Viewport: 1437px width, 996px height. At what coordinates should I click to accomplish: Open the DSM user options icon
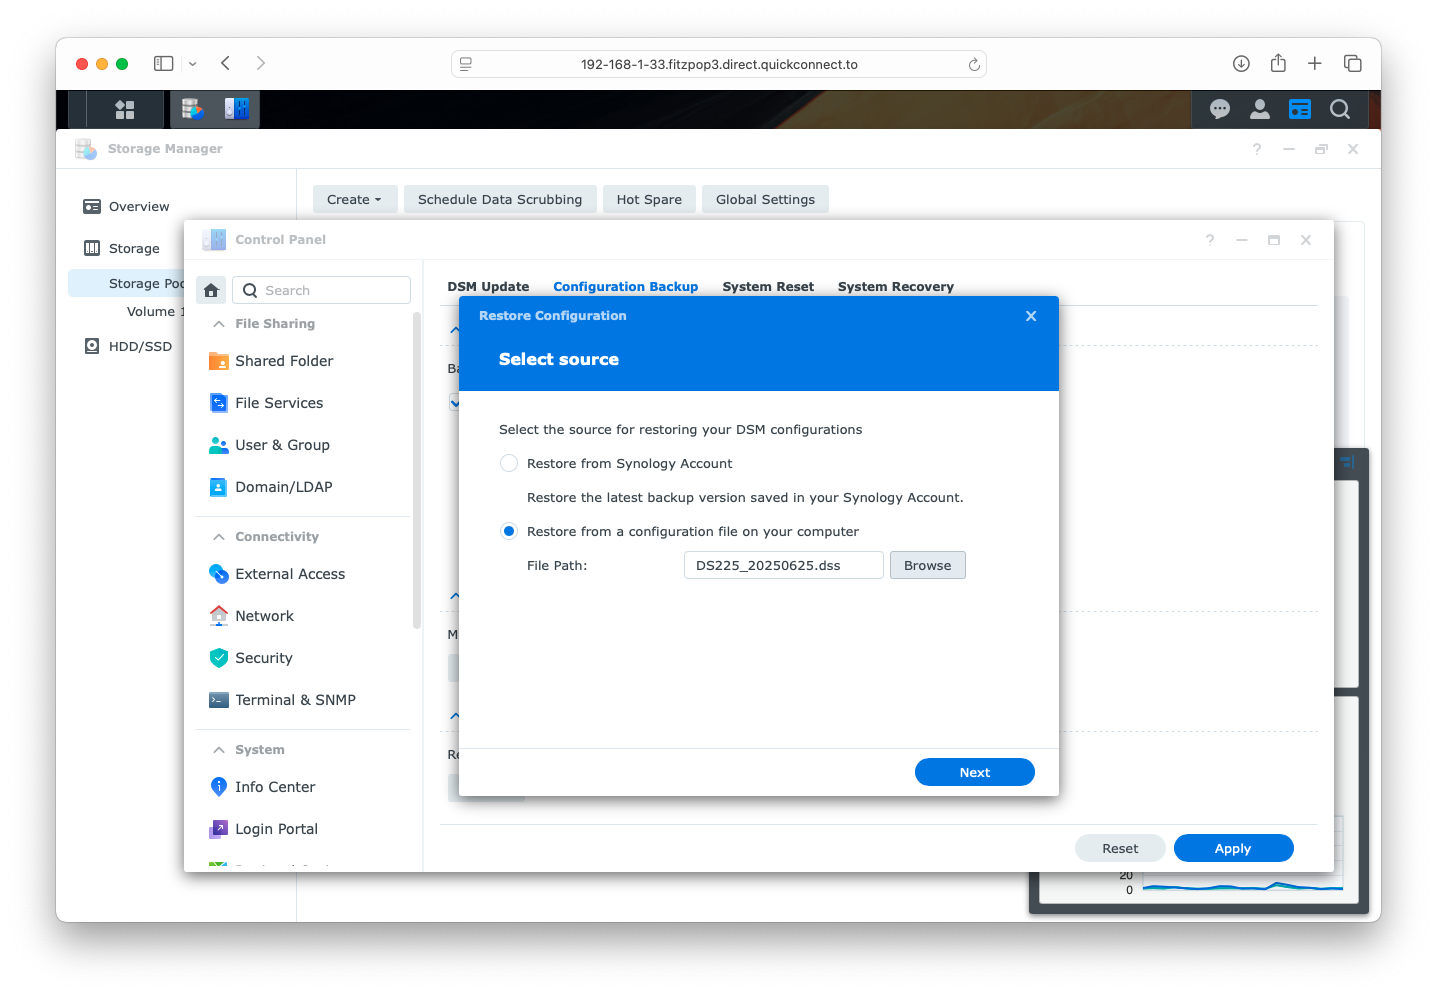[x=1260, y=109]
